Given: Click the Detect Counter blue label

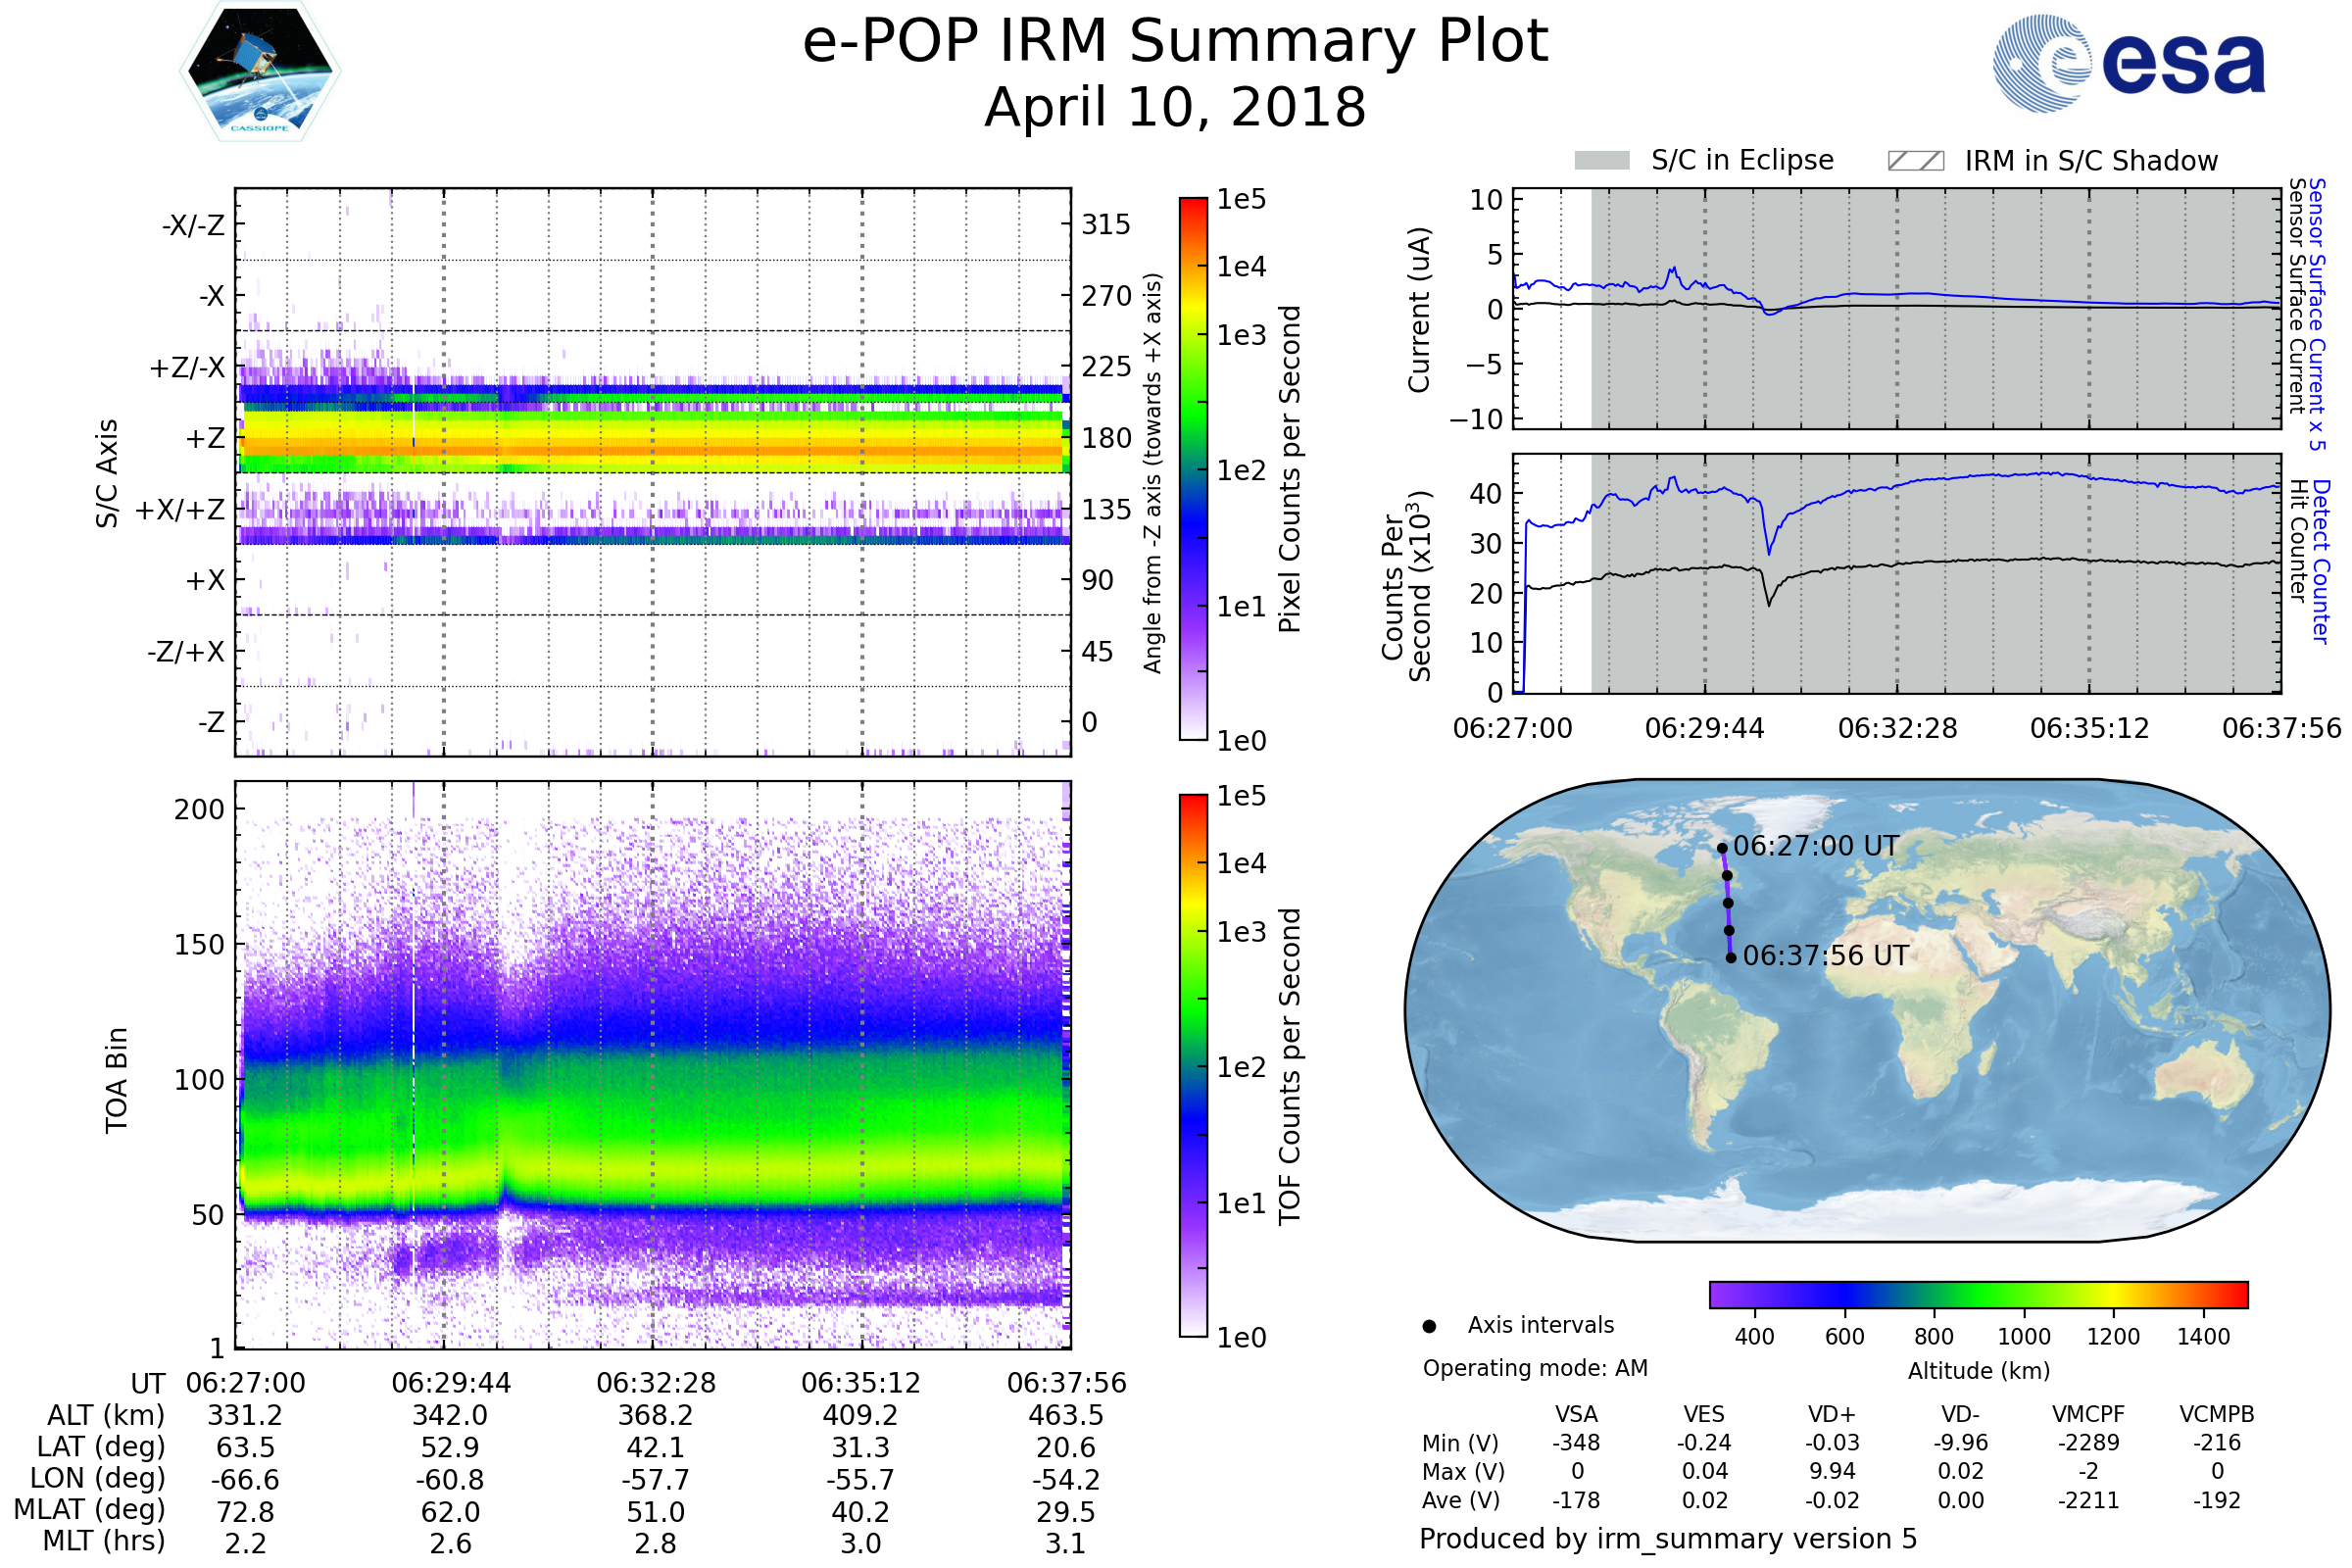Looking at the screenshot, I should click(x=2321, y=562).
